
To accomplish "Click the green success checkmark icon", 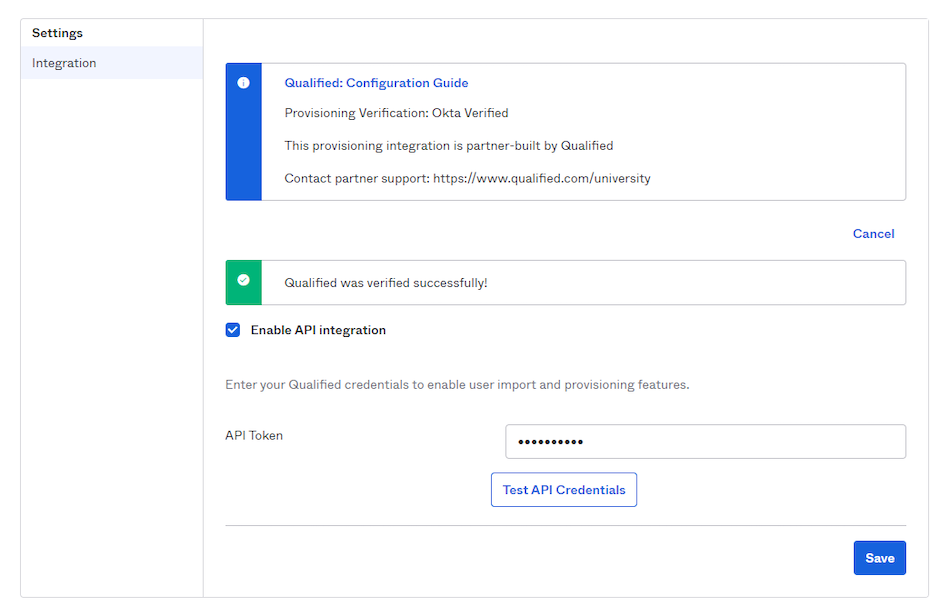I will pos(244,280).
